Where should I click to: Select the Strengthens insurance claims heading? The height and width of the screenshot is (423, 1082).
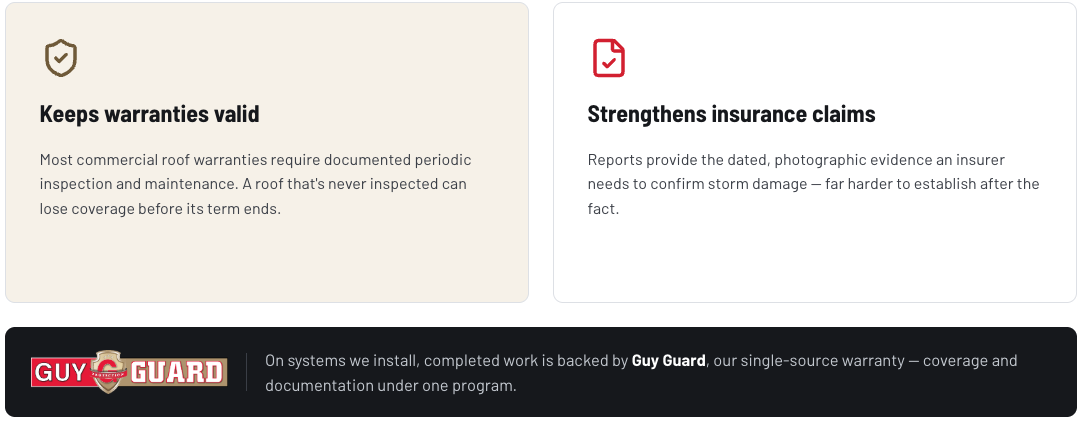[731, 114]
